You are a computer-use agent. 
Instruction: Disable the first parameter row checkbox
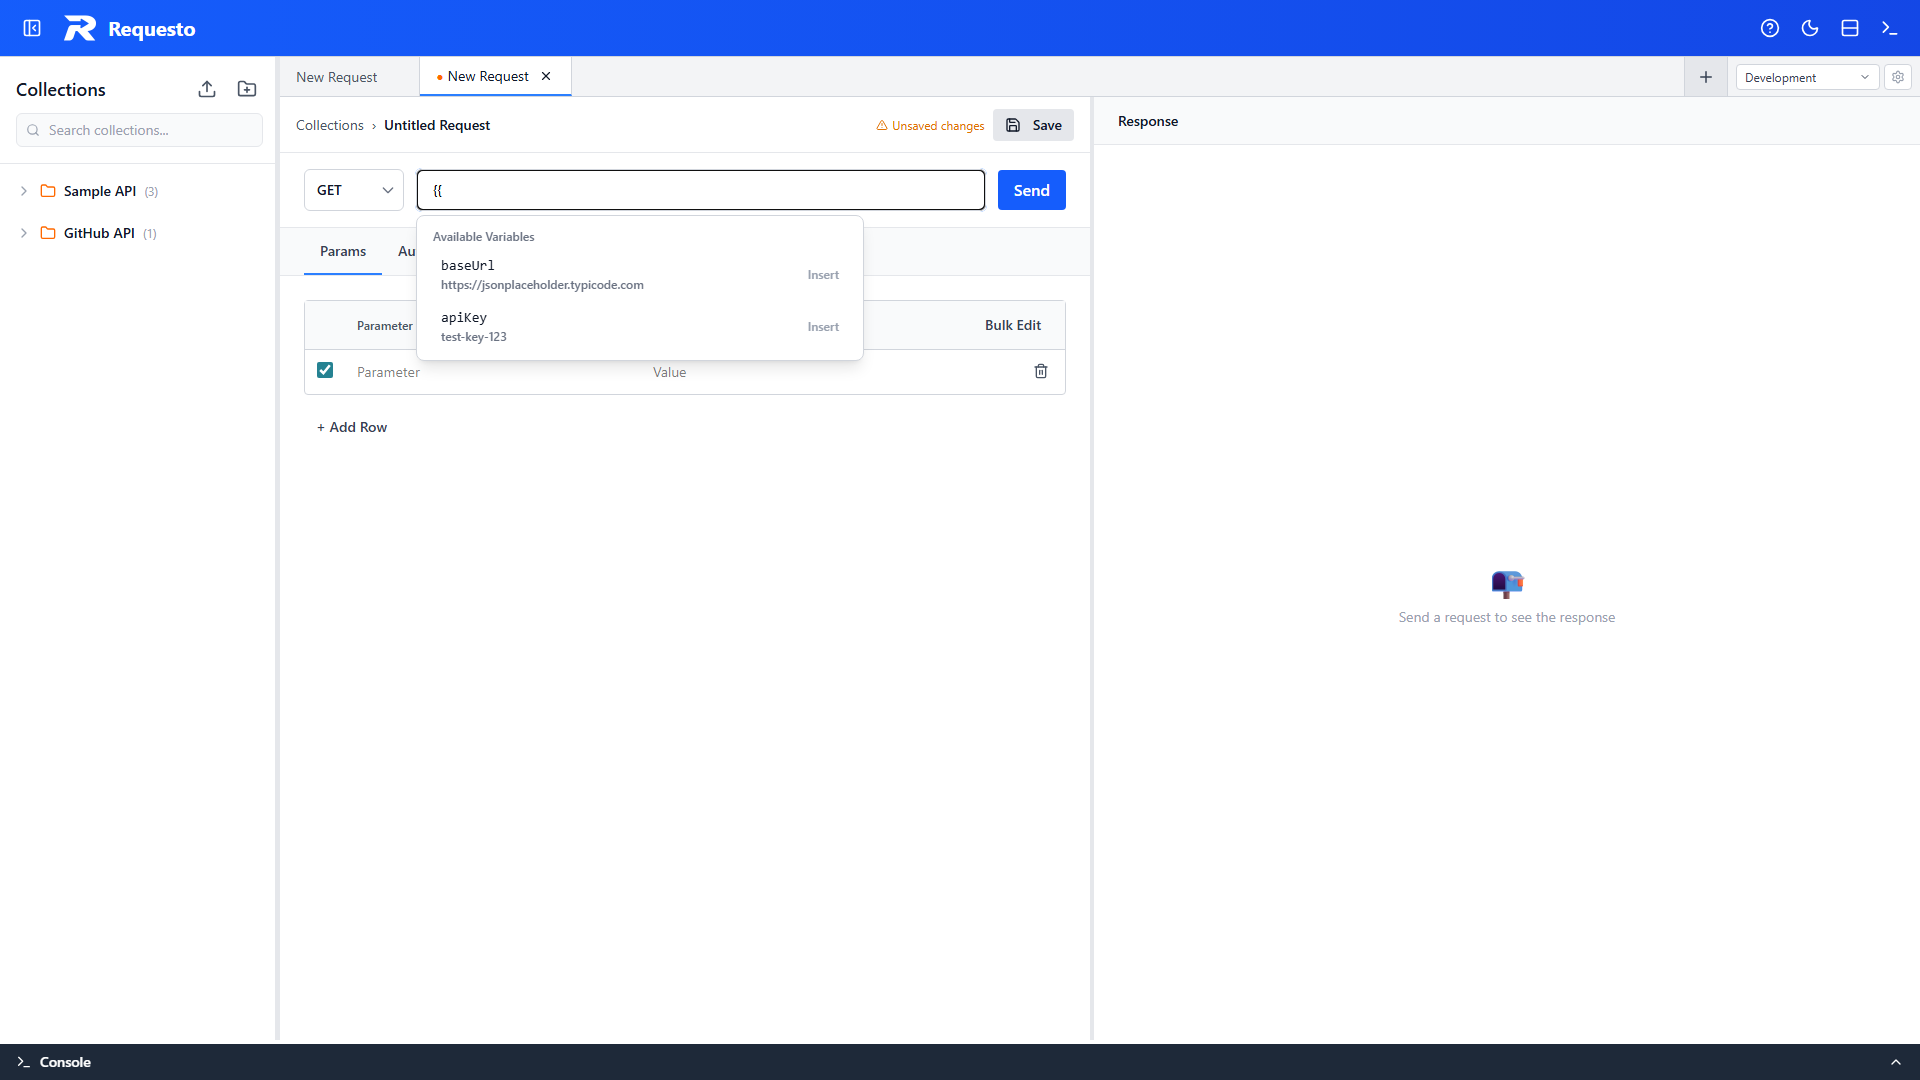[x=325, y=370]
